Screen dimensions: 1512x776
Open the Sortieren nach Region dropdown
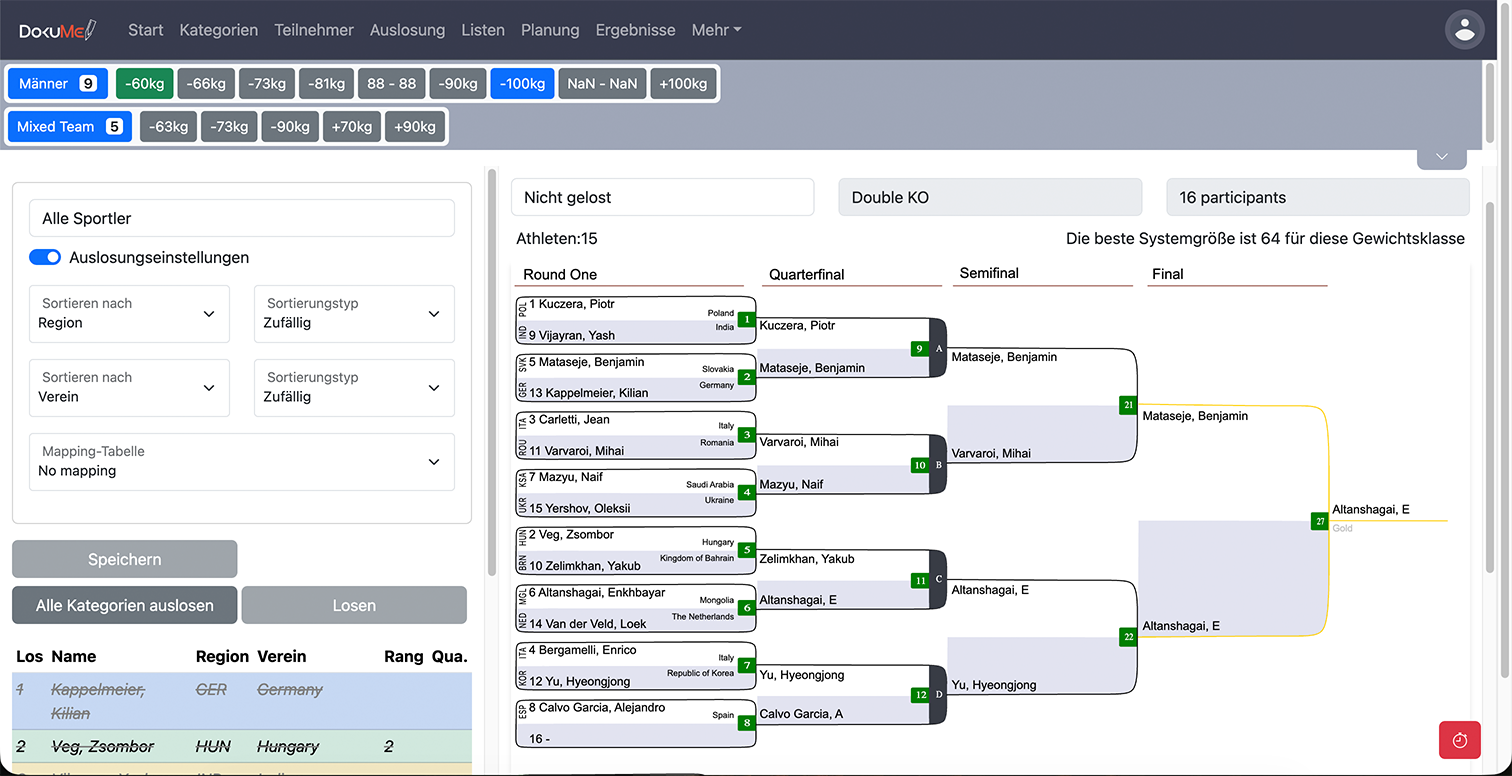click(129, 314)
